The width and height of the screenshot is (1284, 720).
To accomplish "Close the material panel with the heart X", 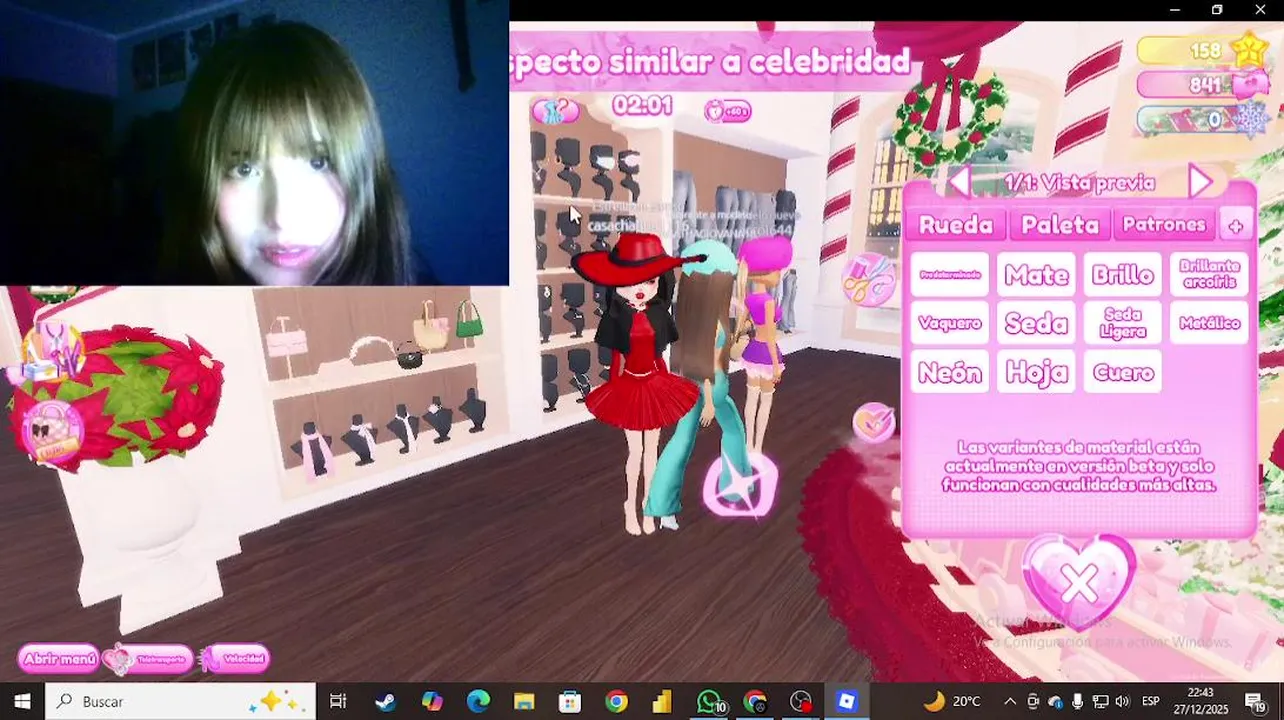I will click(x=1078, y=581).
